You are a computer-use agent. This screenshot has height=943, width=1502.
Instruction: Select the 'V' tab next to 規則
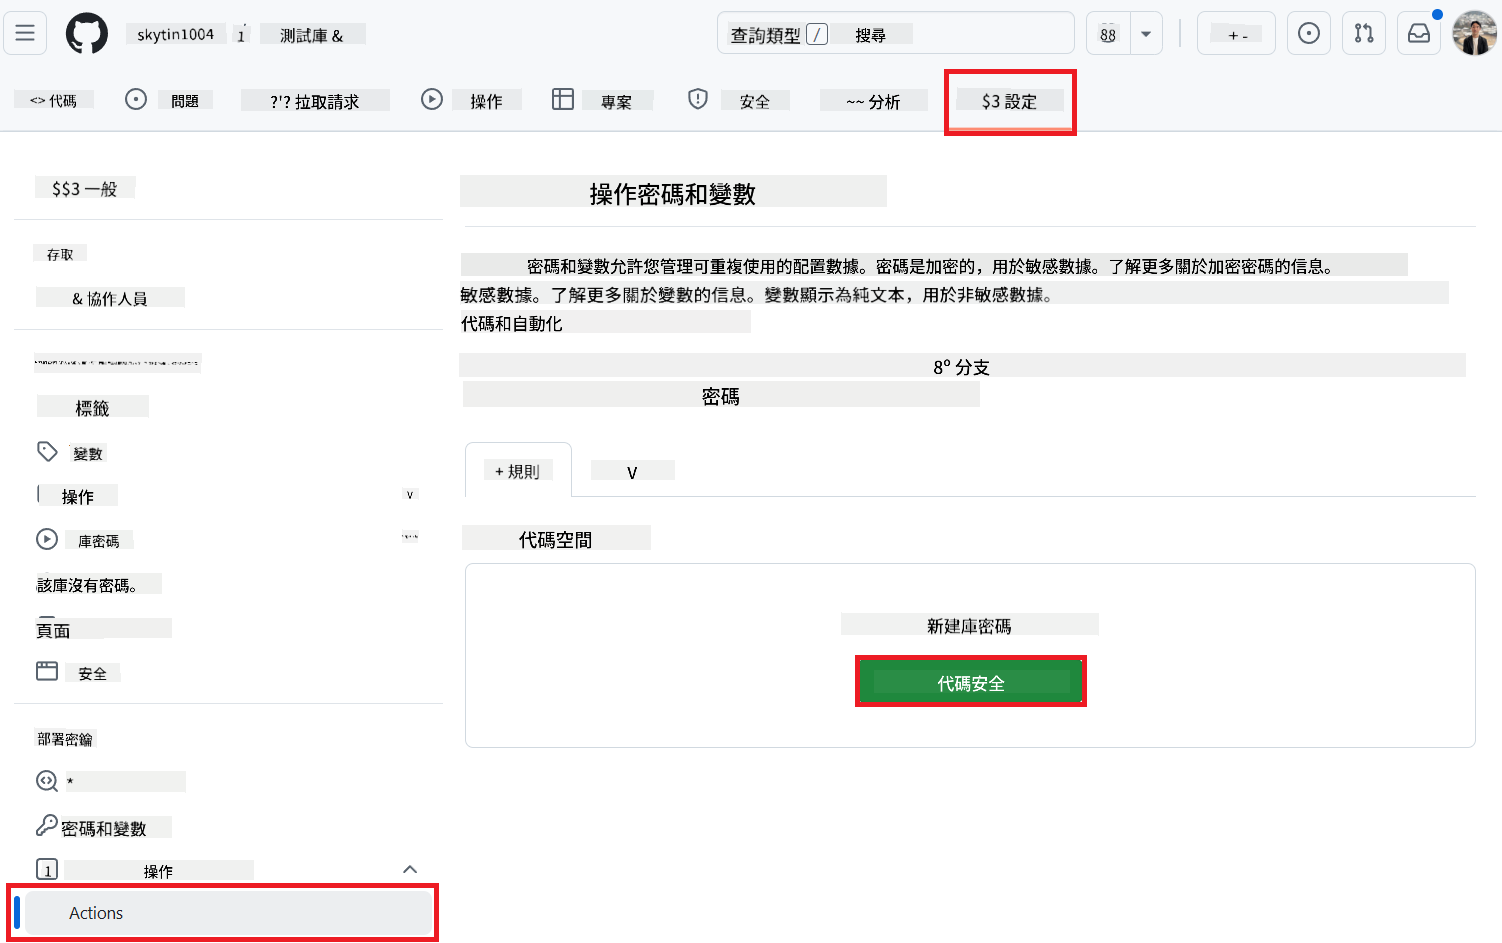click(x=632, y=472)
